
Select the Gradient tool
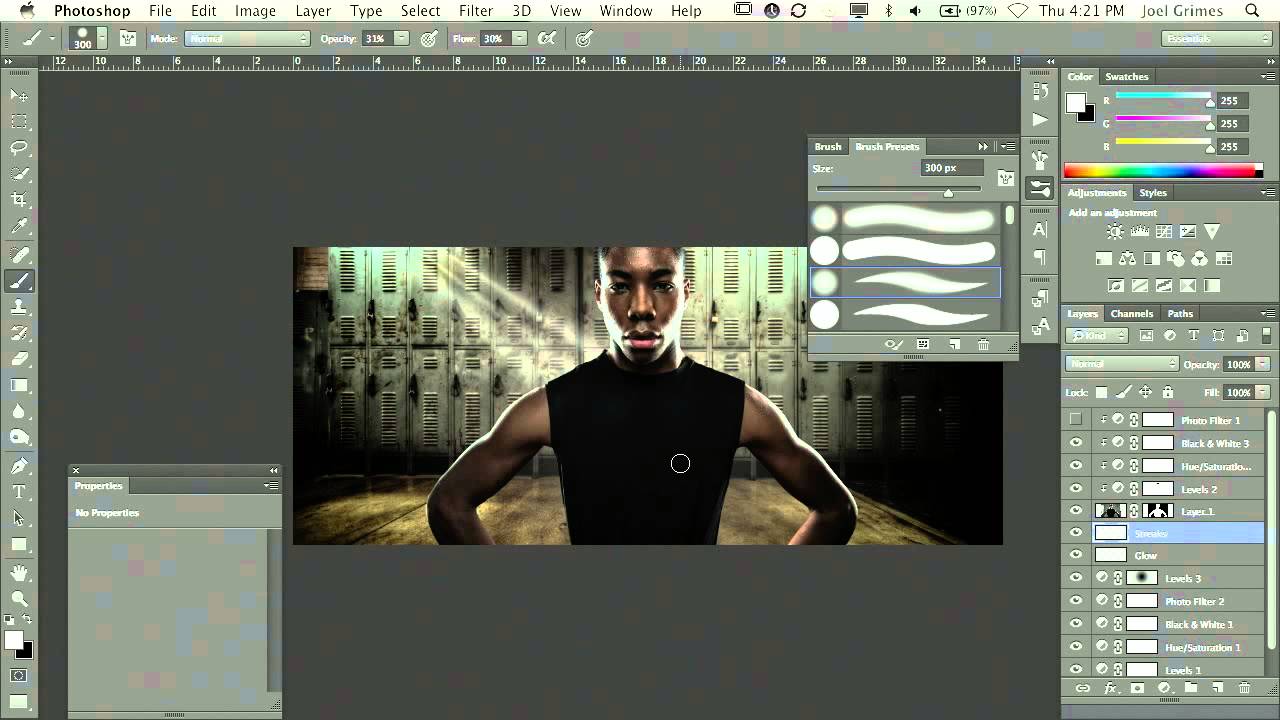point(19,385)
